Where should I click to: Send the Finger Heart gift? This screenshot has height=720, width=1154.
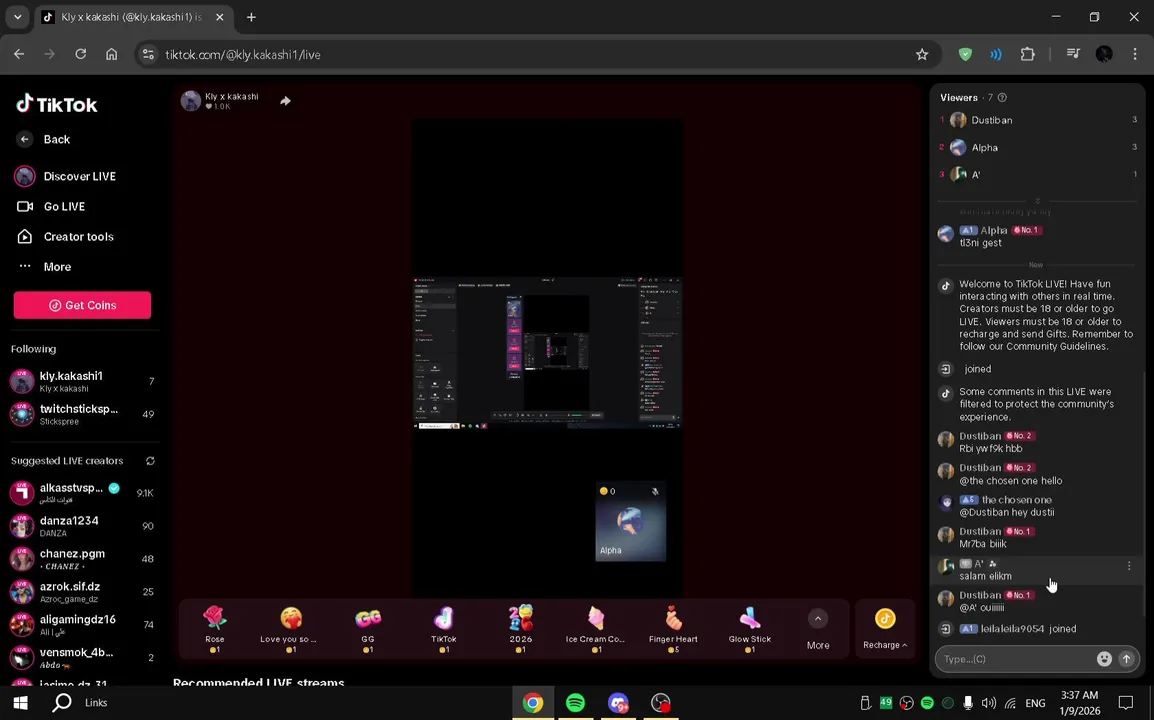(x=673, y=628)
